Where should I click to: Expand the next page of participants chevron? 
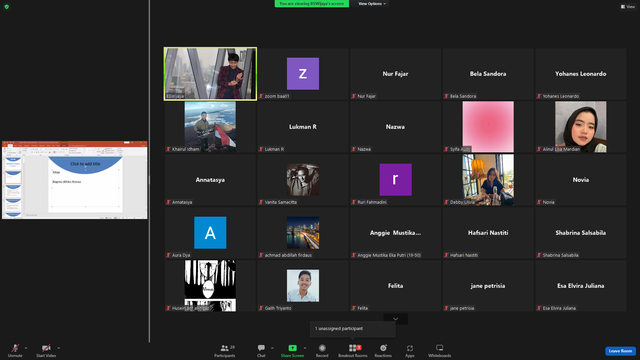coord(396,319)
